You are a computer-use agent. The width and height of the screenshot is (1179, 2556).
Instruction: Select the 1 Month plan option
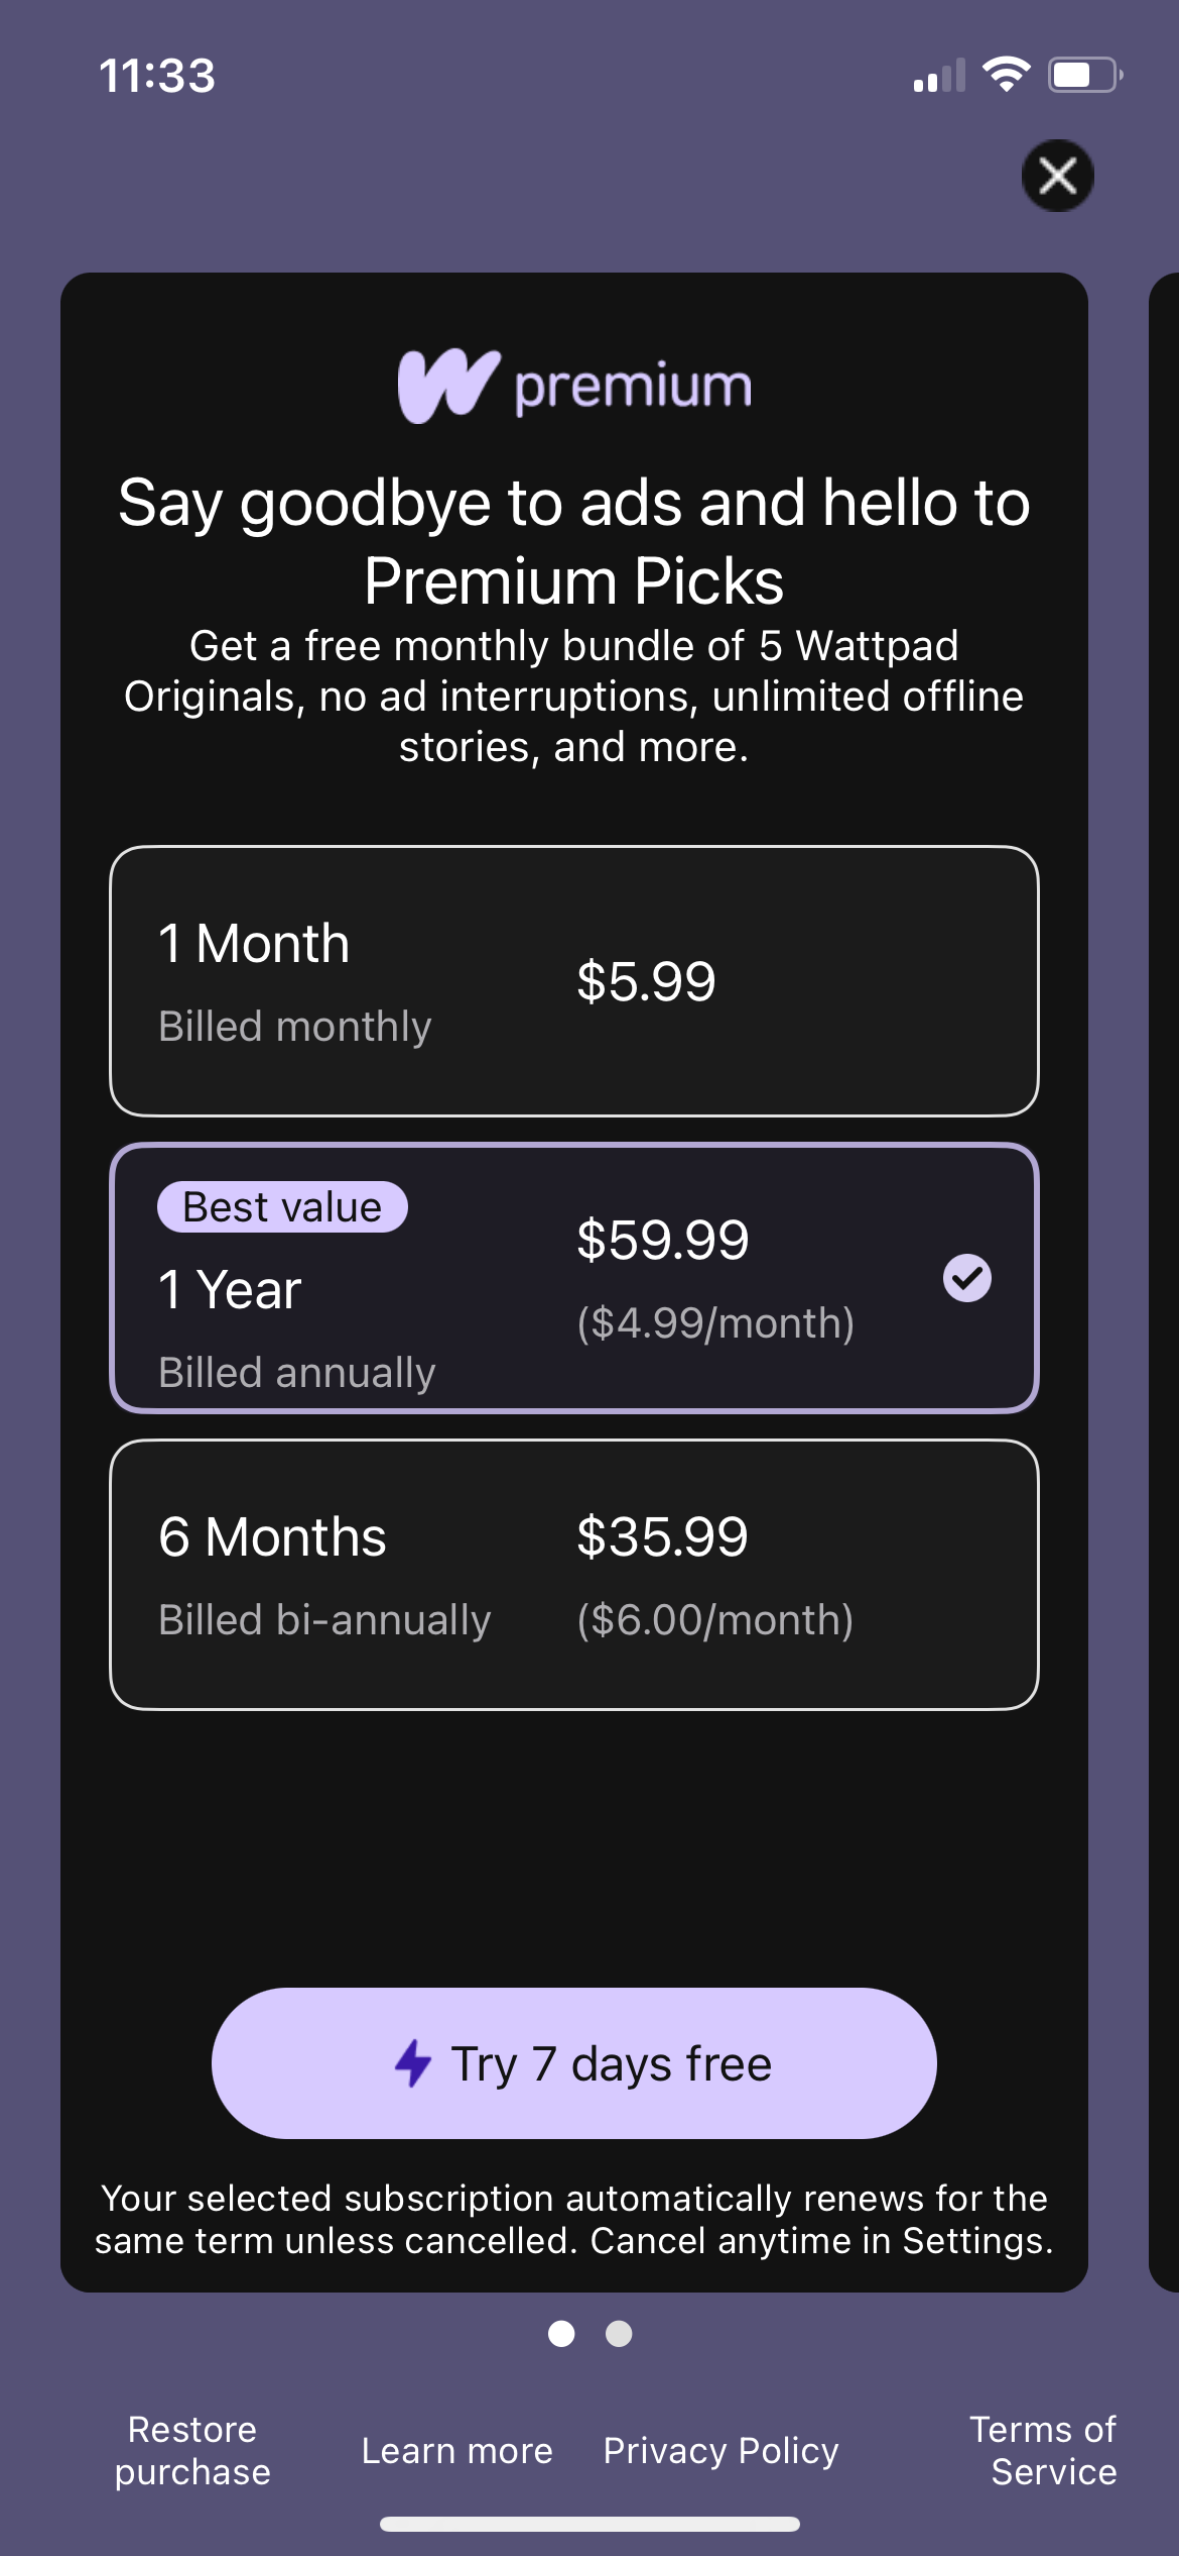(574, 981)
